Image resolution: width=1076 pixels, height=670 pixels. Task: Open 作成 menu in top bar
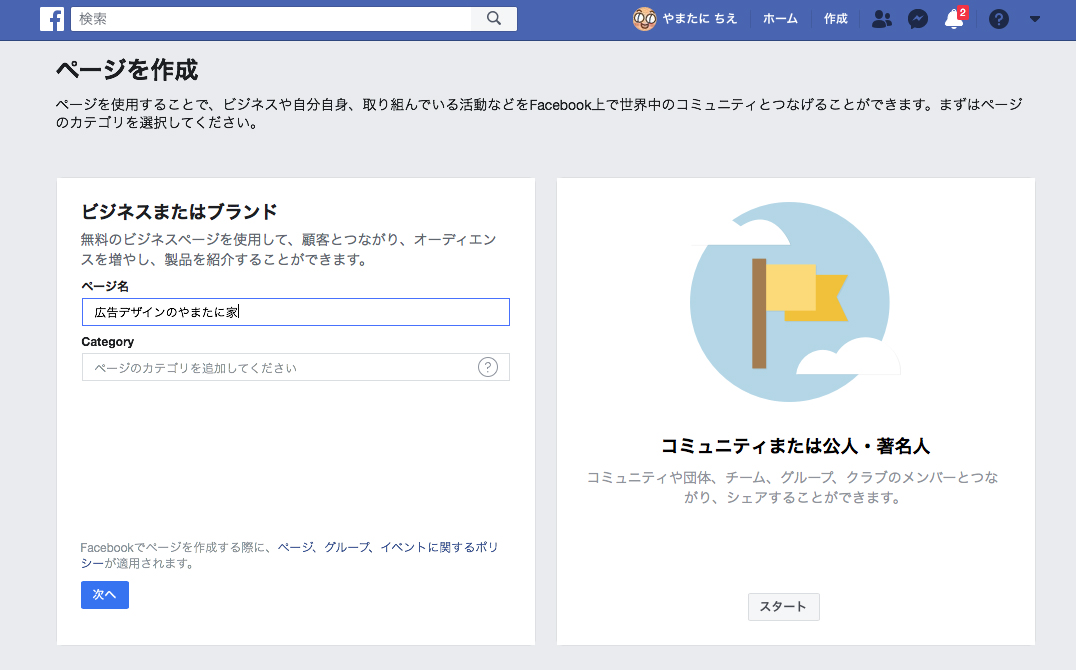(x=836, y=19)
